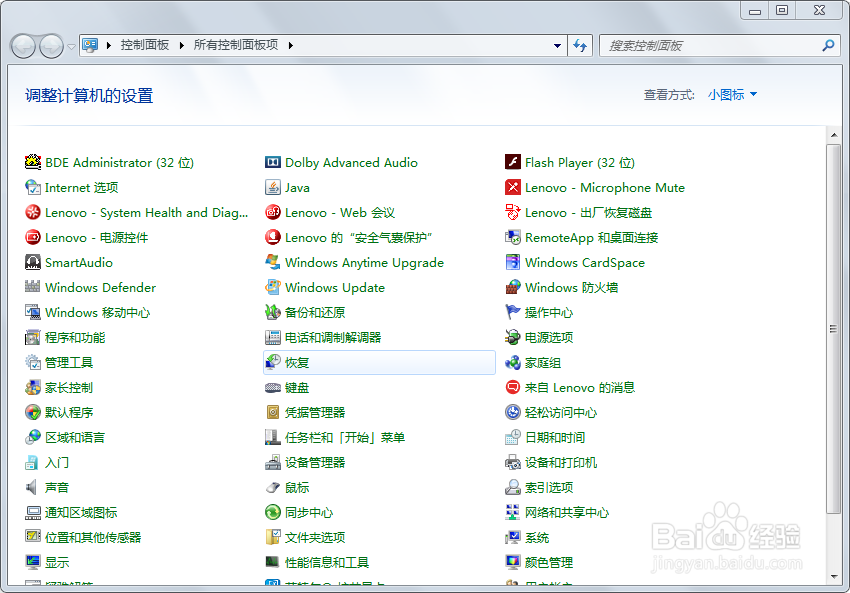Go back with the Back arrow button
850x593 pixels.
tap(23, 47)
